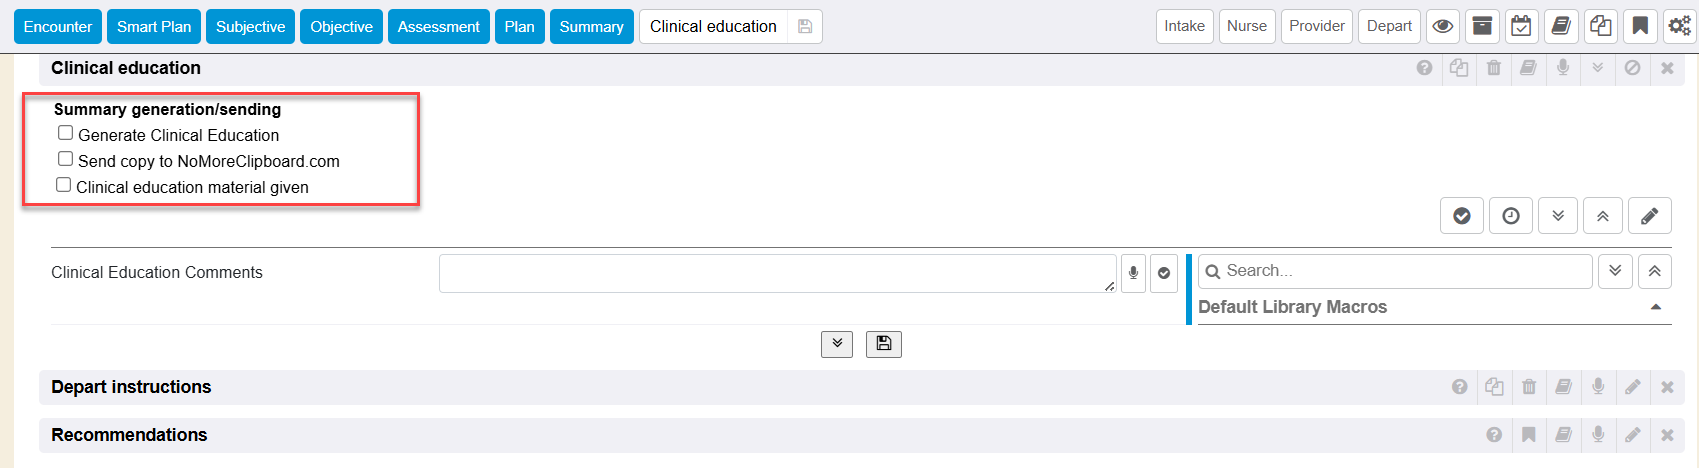Click the pencil edit button below Clinical education header

pos(1649,216)
